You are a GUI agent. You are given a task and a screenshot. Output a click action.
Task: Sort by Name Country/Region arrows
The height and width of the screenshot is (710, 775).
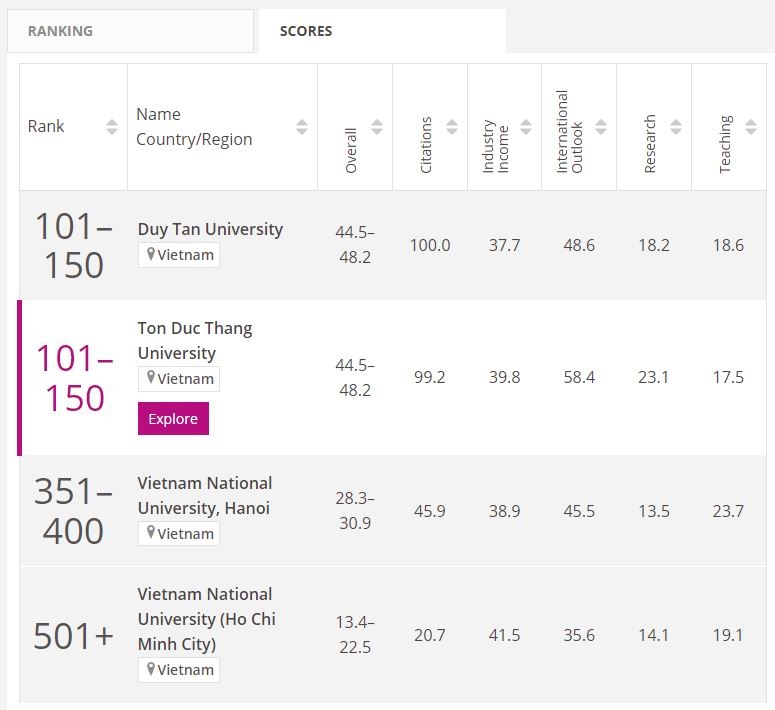[302, 127]
